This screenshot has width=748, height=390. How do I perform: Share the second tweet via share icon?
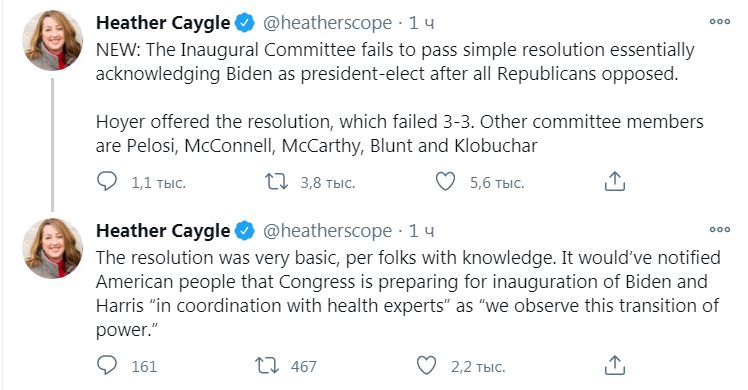pos(614,366)
